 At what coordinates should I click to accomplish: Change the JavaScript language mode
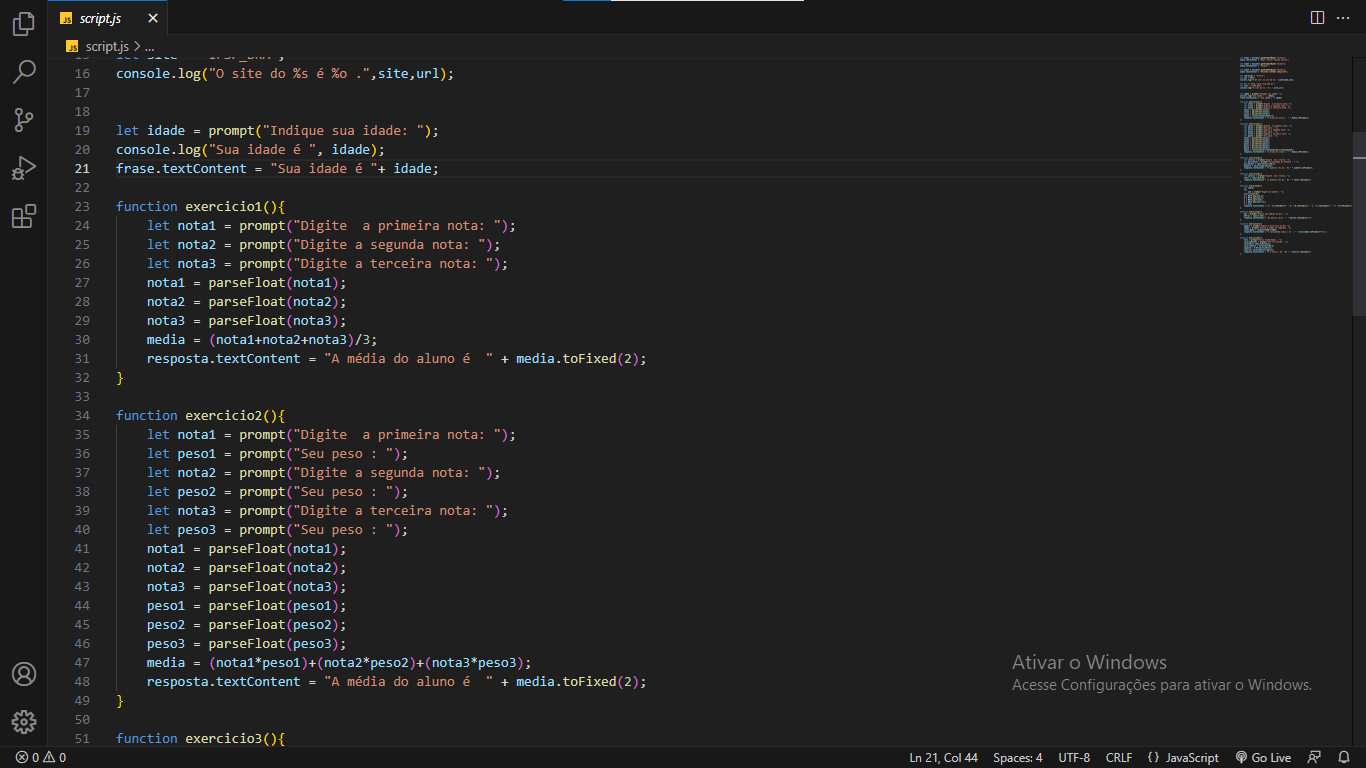coord(1183,758)
